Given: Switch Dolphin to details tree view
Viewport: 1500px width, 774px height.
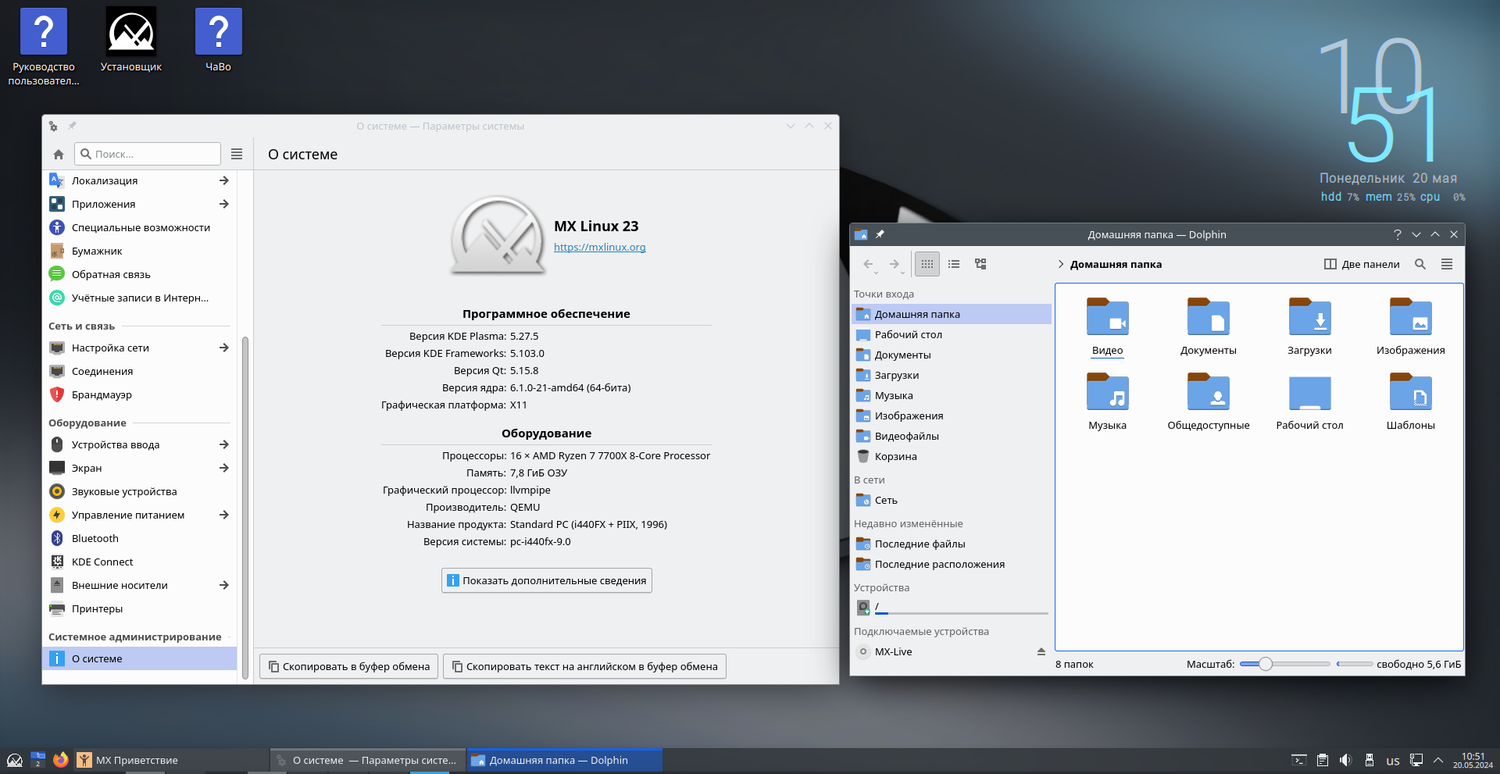Looking at the screenshot, I should (x=981, y=264).
